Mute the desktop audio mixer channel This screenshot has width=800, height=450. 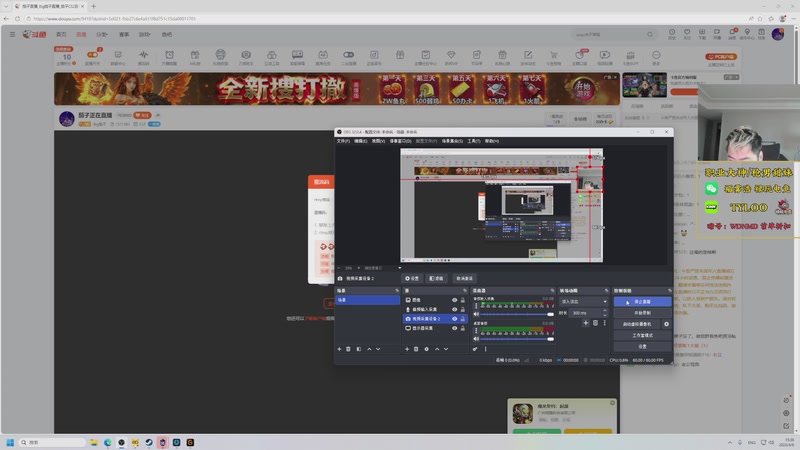(476, 339)
